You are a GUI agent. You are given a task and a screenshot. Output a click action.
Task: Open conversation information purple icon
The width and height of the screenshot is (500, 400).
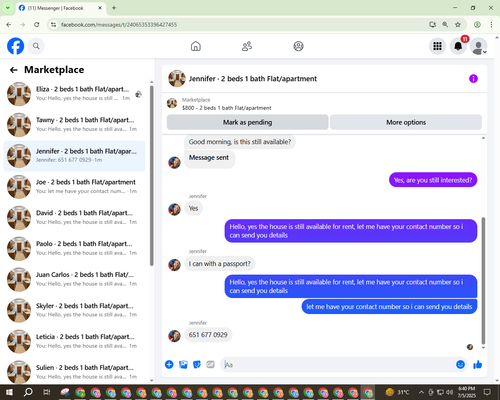473,79
